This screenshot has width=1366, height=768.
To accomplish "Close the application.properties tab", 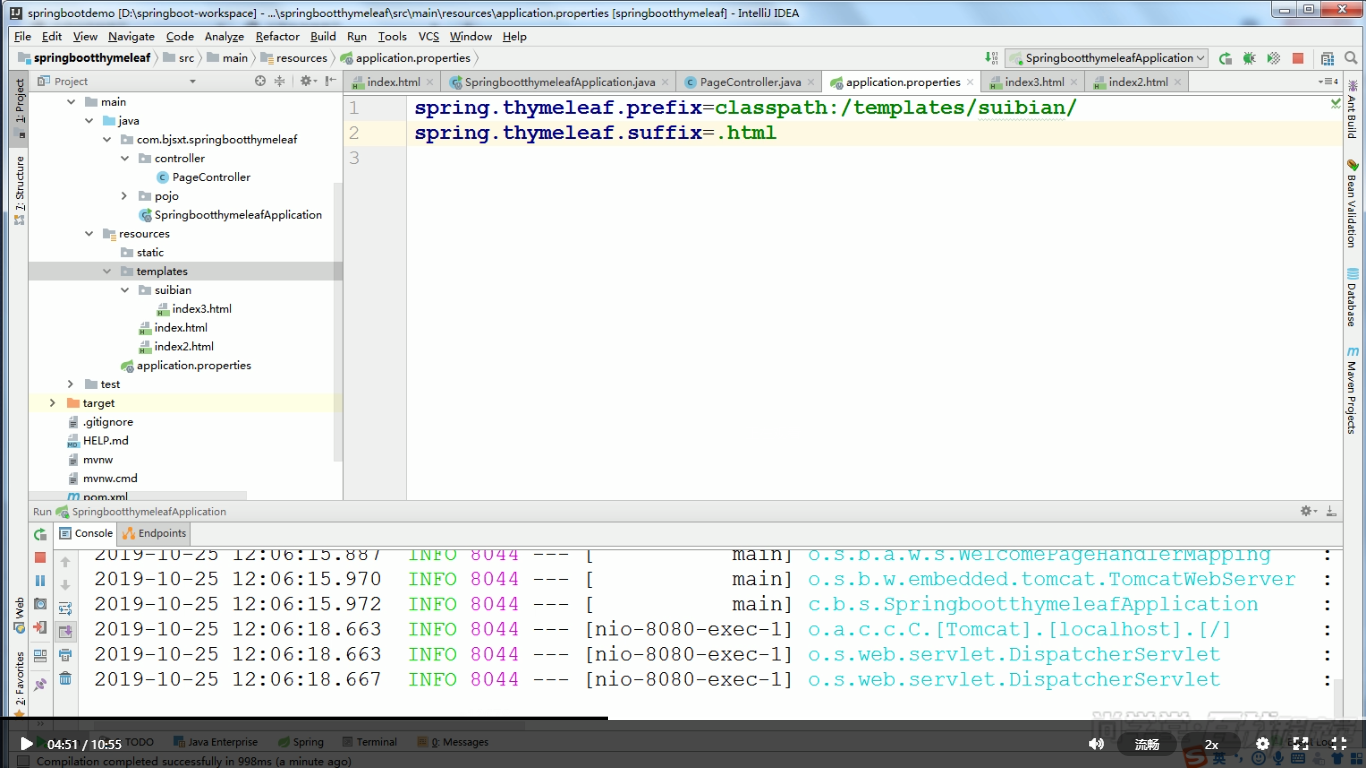I will coord(970,82).
